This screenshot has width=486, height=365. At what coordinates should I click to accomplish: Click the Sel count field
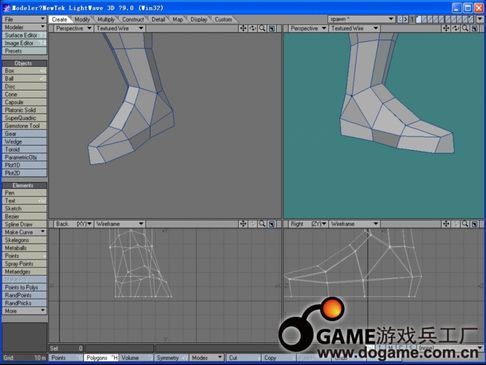click(x=66, y=348)
